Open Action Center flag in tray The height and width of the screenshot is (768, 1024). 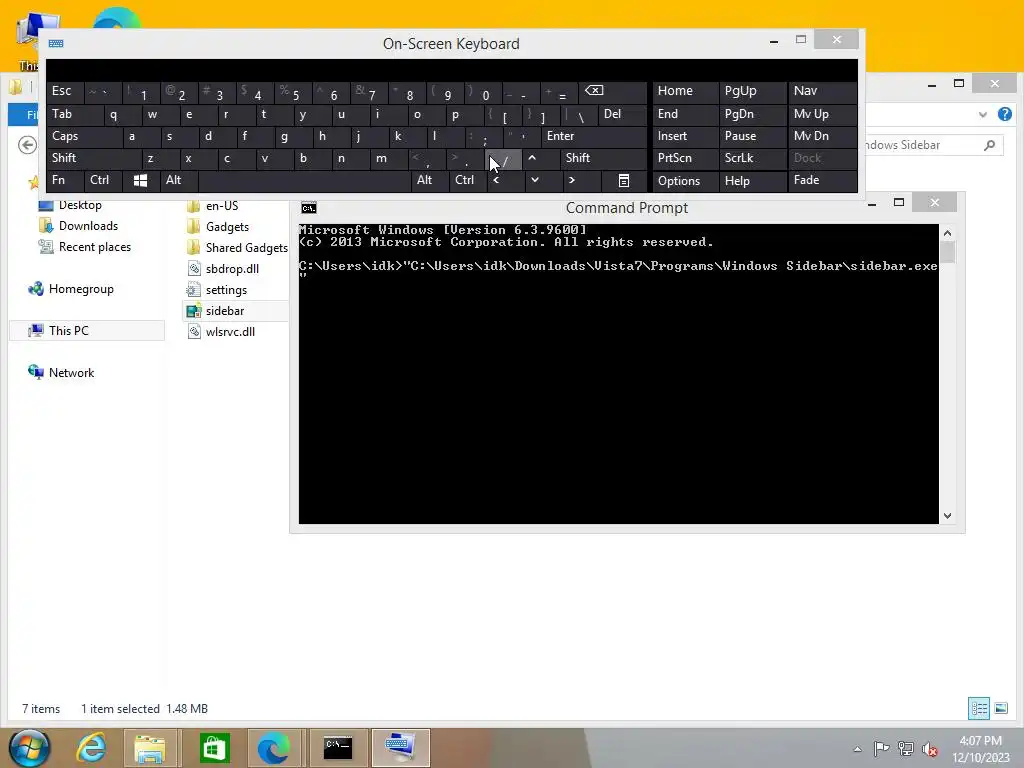click(881, 748)
